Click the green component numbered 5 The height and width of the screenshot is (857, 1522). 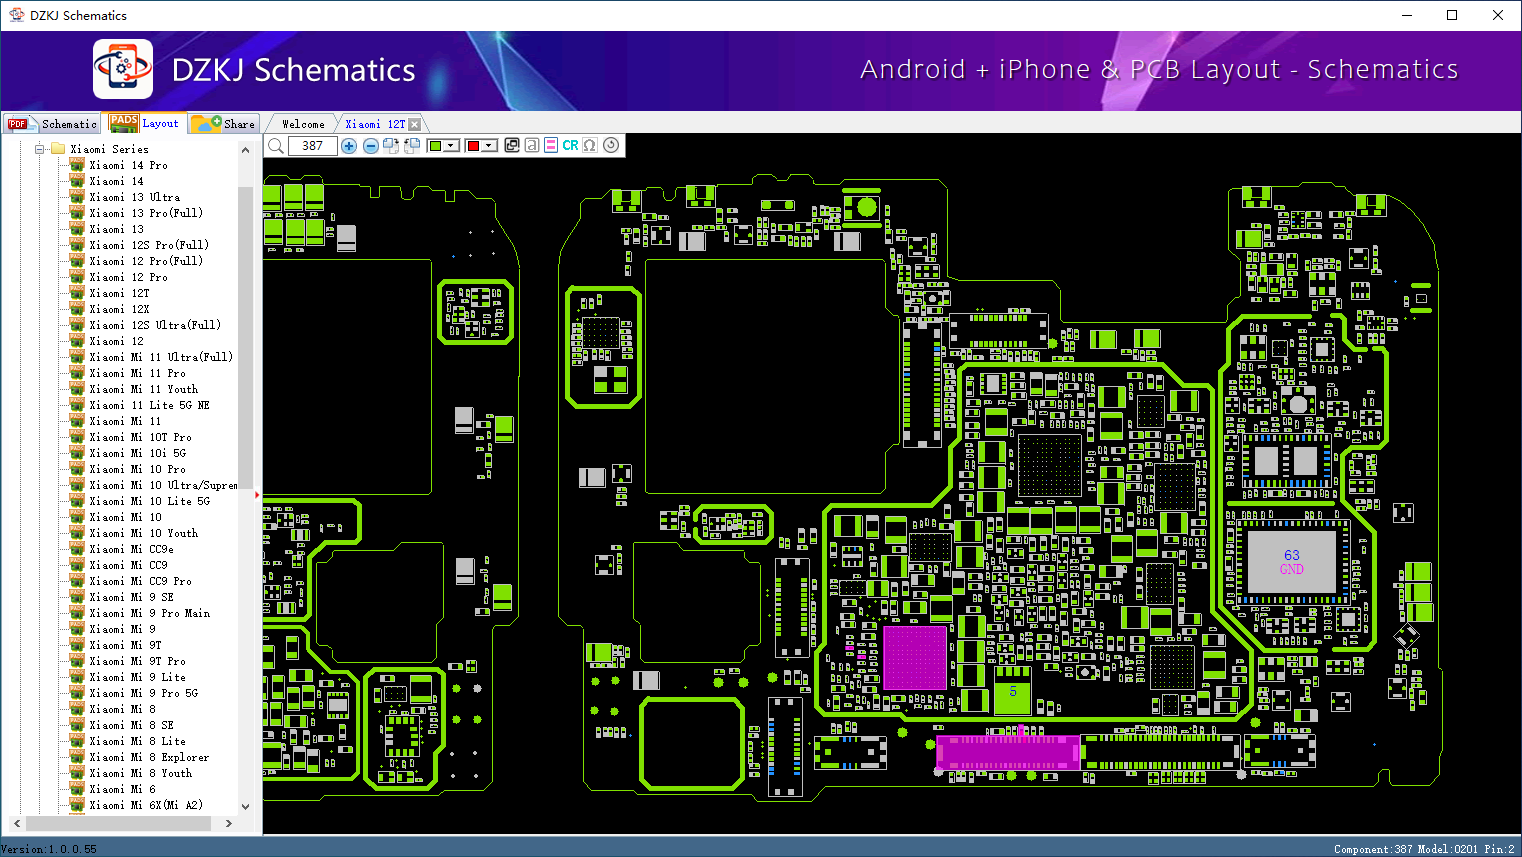tap(1012, 691)
